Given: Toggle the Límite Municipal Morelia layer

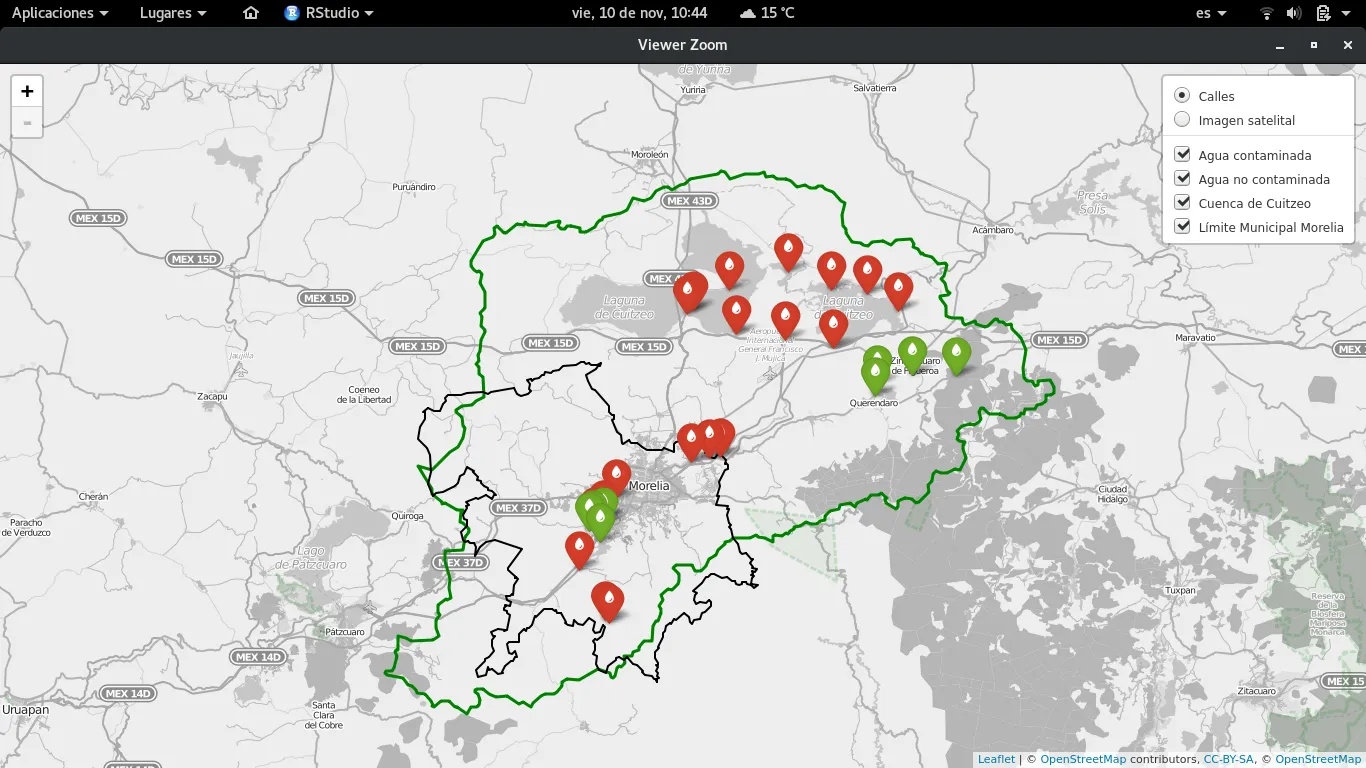Looking at the screenshot, I should click(1183, 227).
